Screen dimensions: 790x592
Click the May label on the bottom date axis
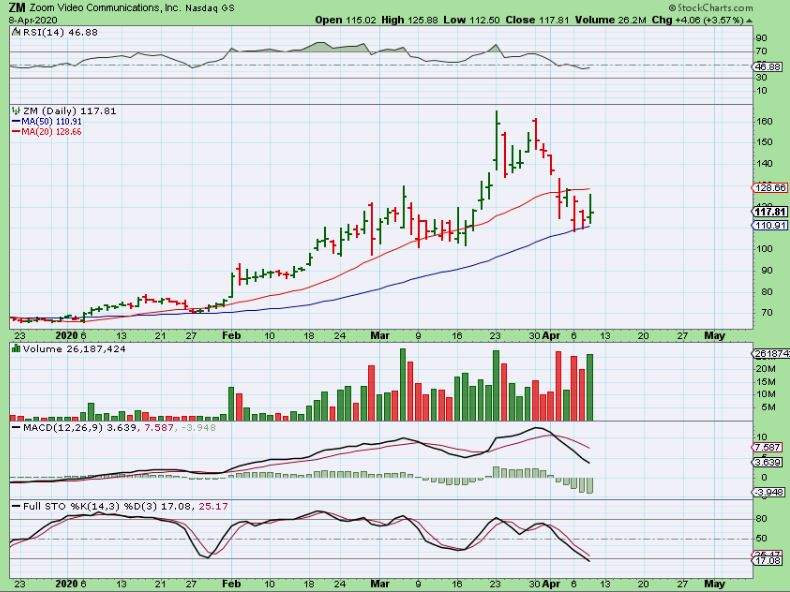click(x=714, y=584)
